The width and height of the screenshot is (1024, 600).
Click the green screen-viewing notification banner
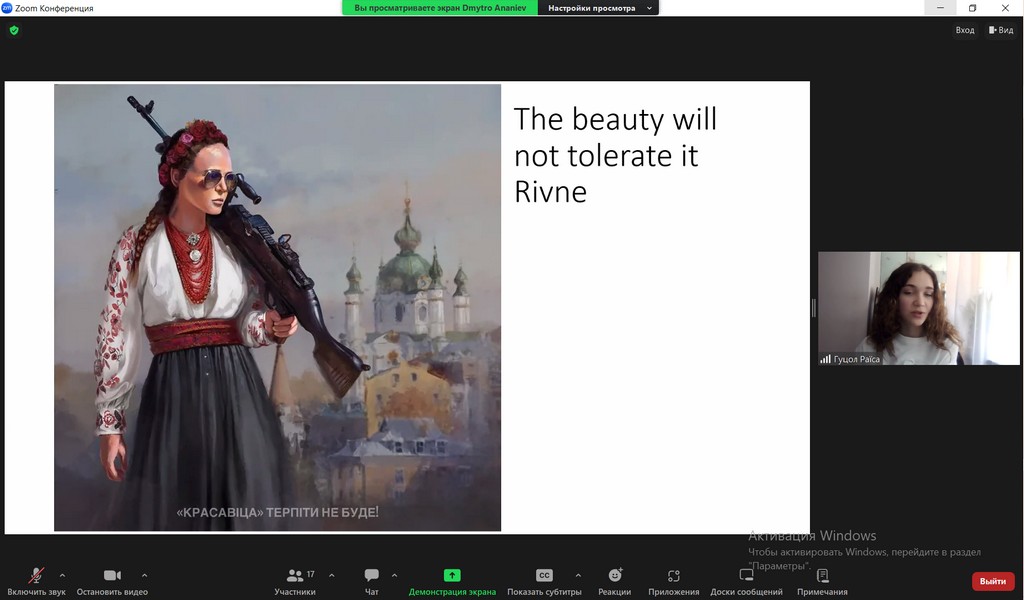pos(440,8)
